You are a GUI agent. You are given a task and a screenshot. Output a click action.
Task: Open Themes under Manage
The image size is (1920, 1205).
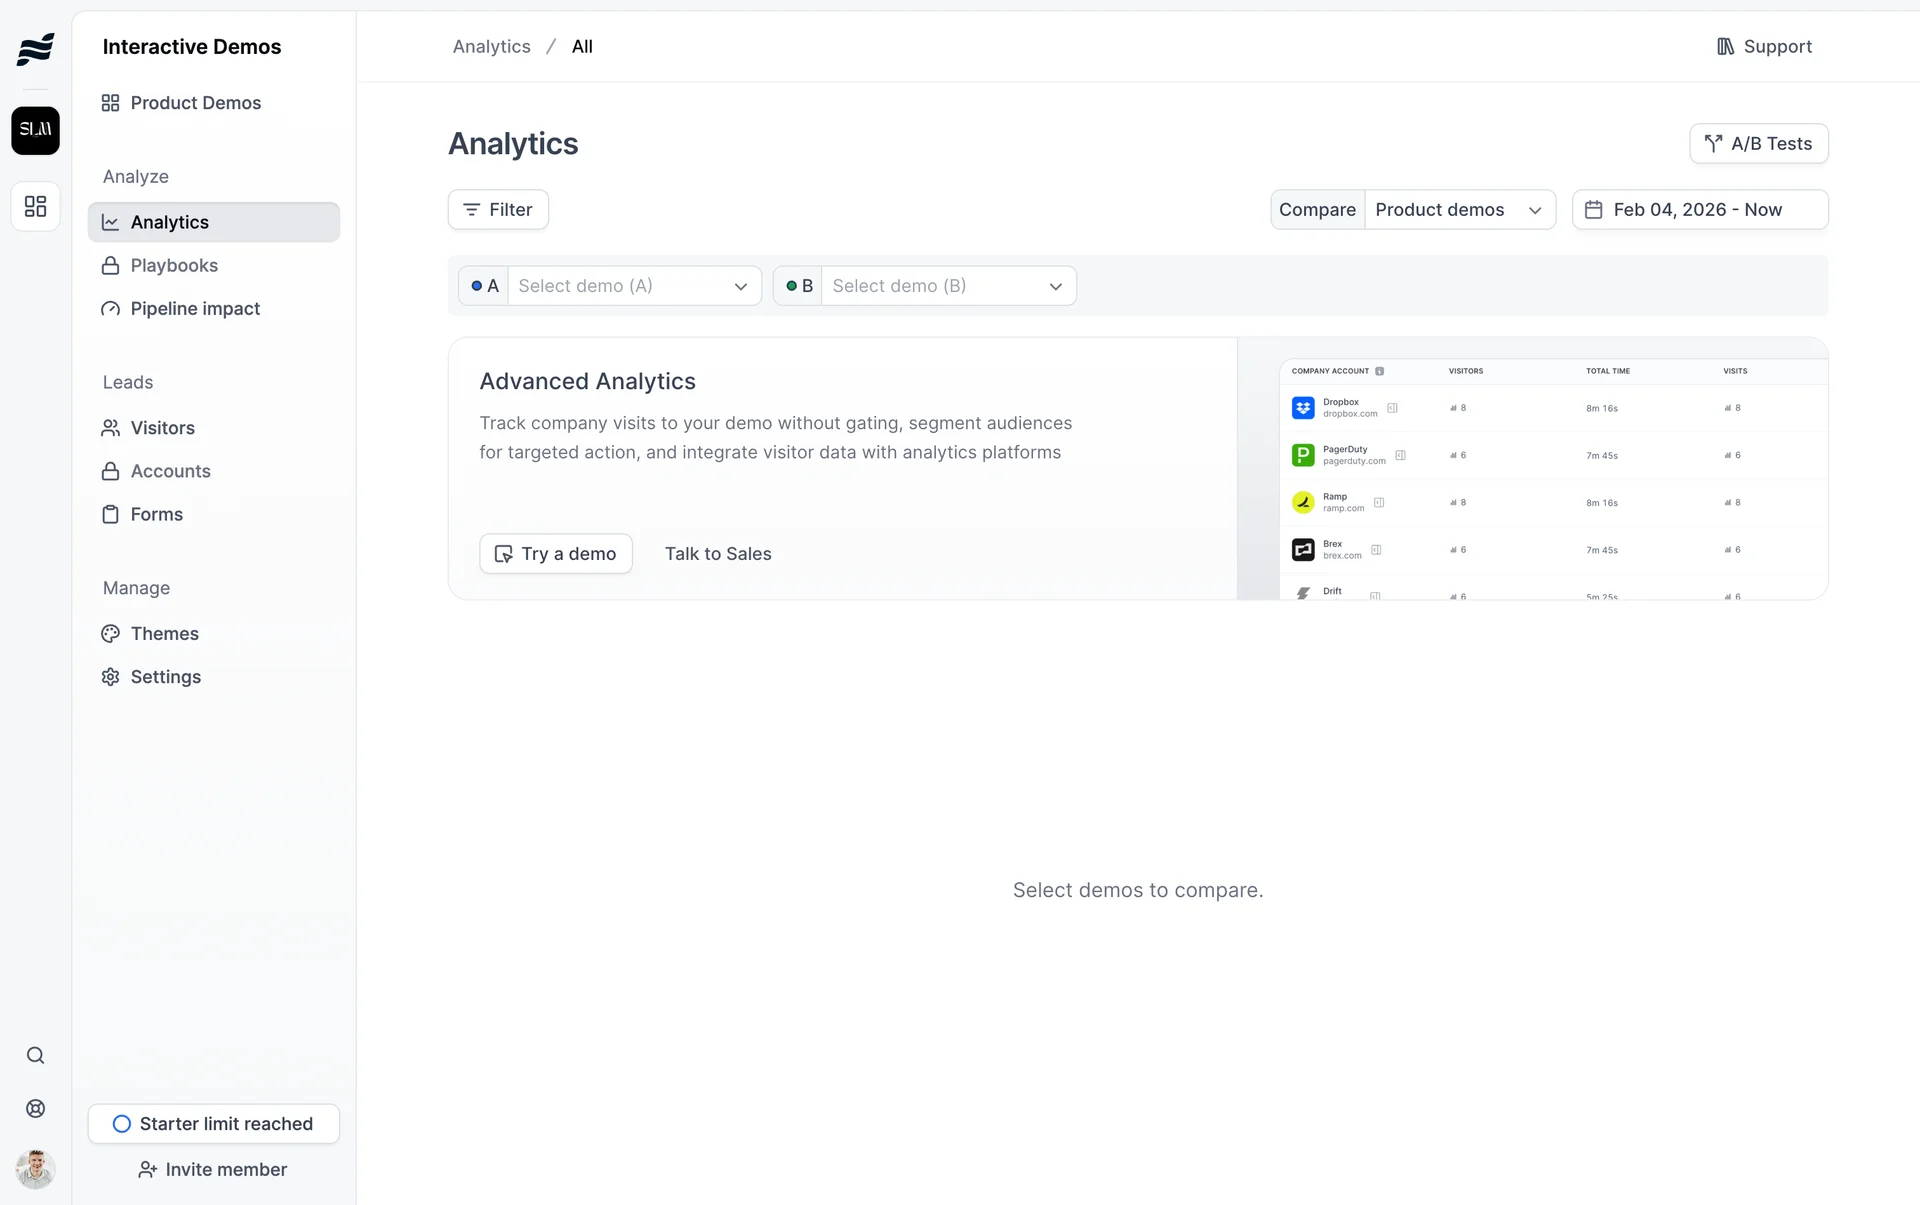tap(164, 634)
